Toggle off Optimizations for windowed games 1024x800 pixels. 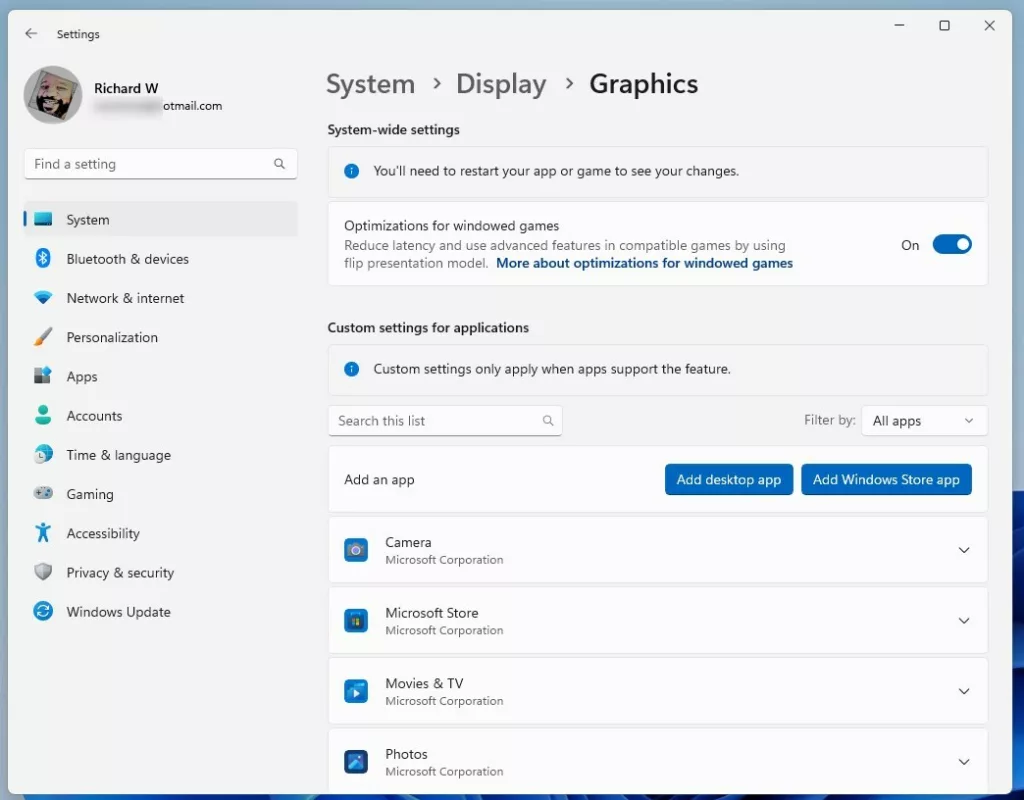[952, 244]
